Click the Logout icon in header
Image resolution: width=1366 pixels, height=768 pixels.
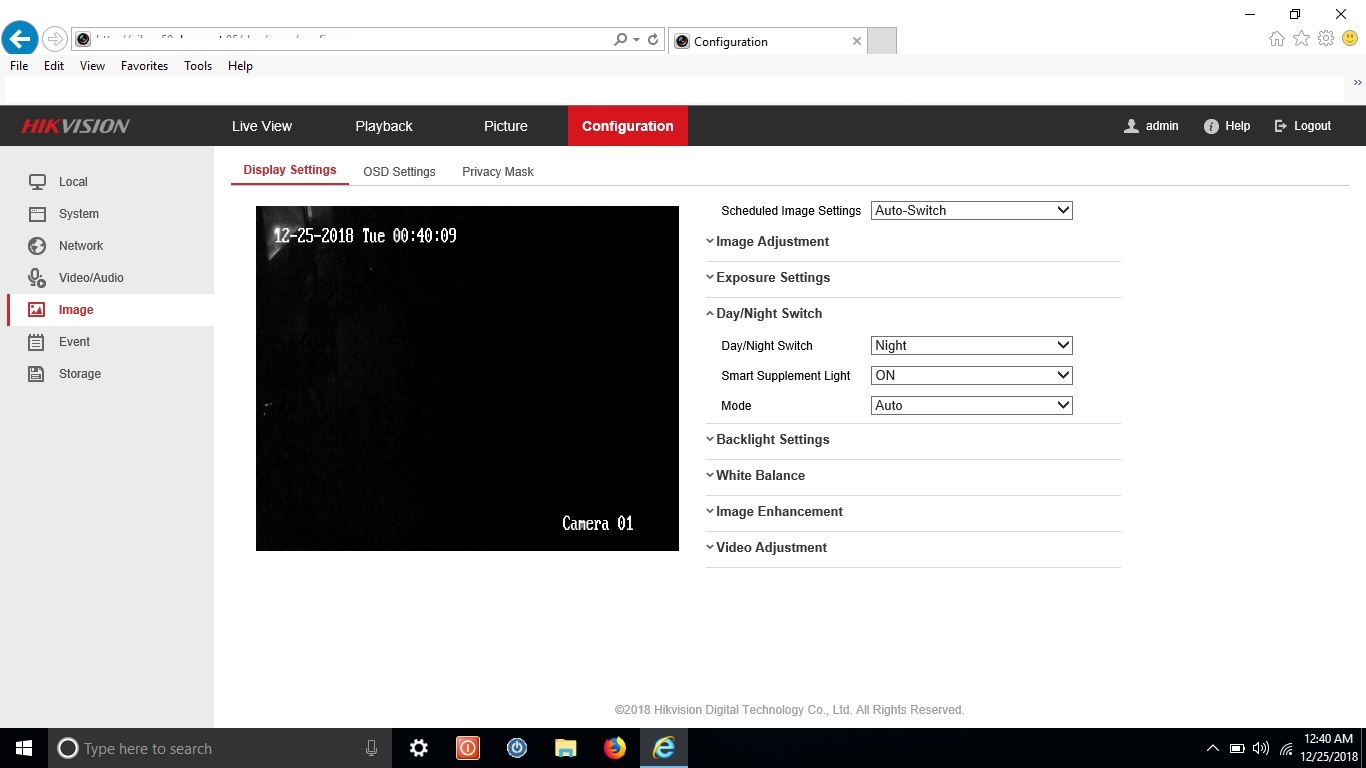(x=1281, y=126)
